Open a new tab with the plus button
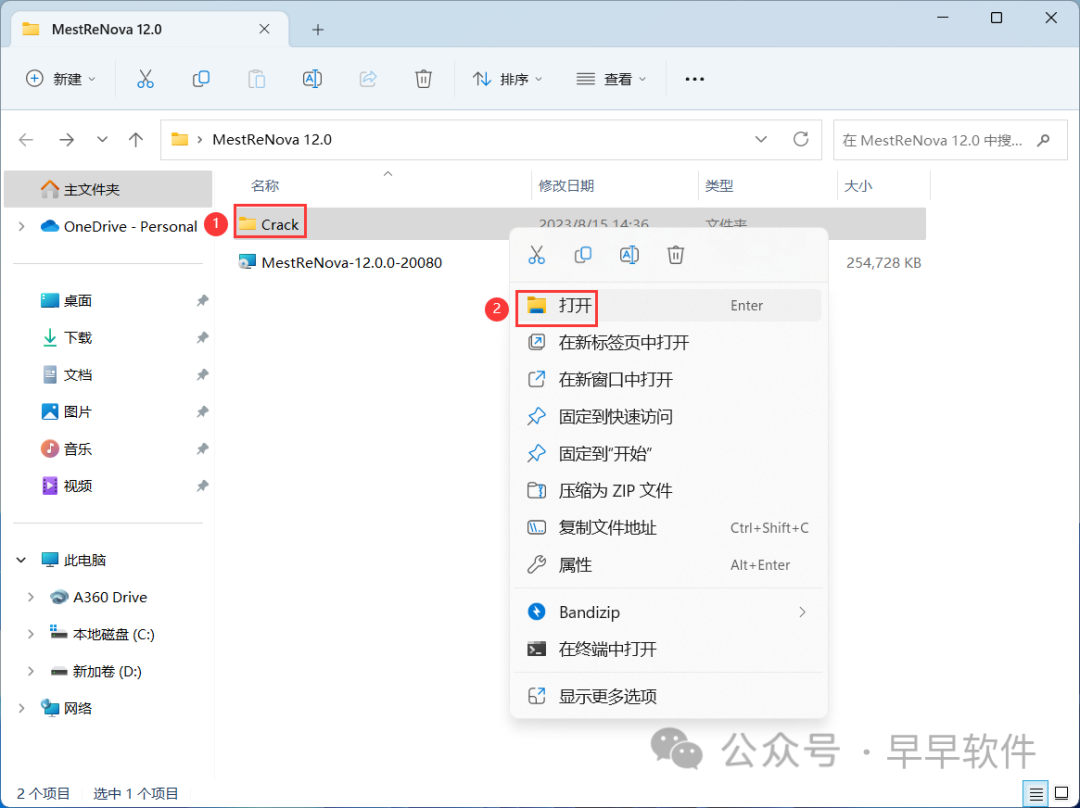 (318, 30)
